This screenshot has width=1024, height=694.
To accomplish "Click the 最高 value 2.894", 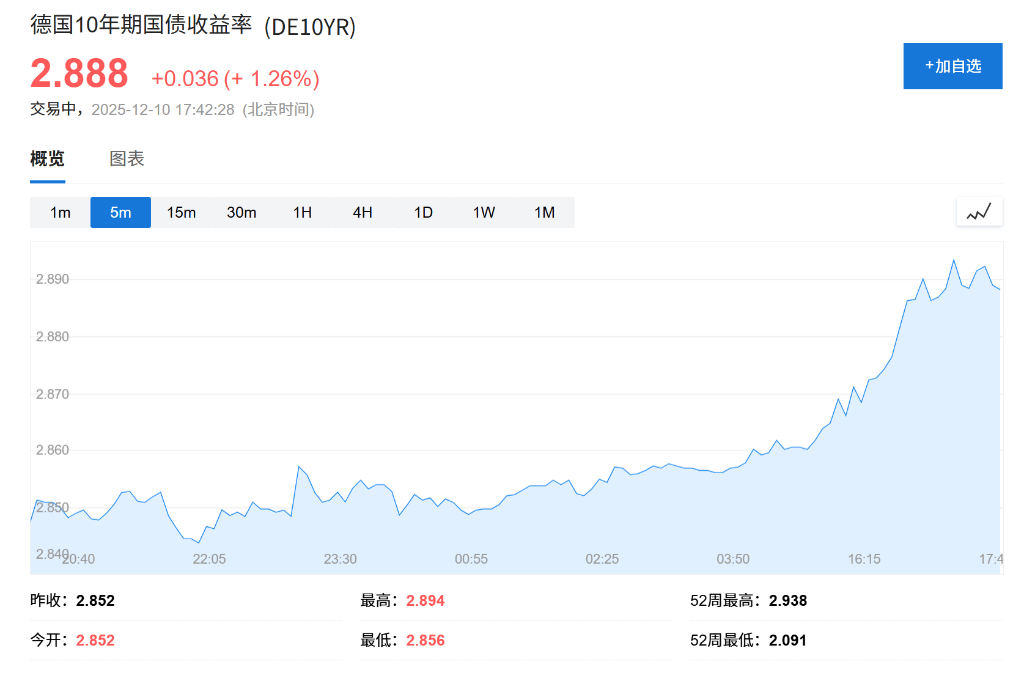I will [425, 601].
